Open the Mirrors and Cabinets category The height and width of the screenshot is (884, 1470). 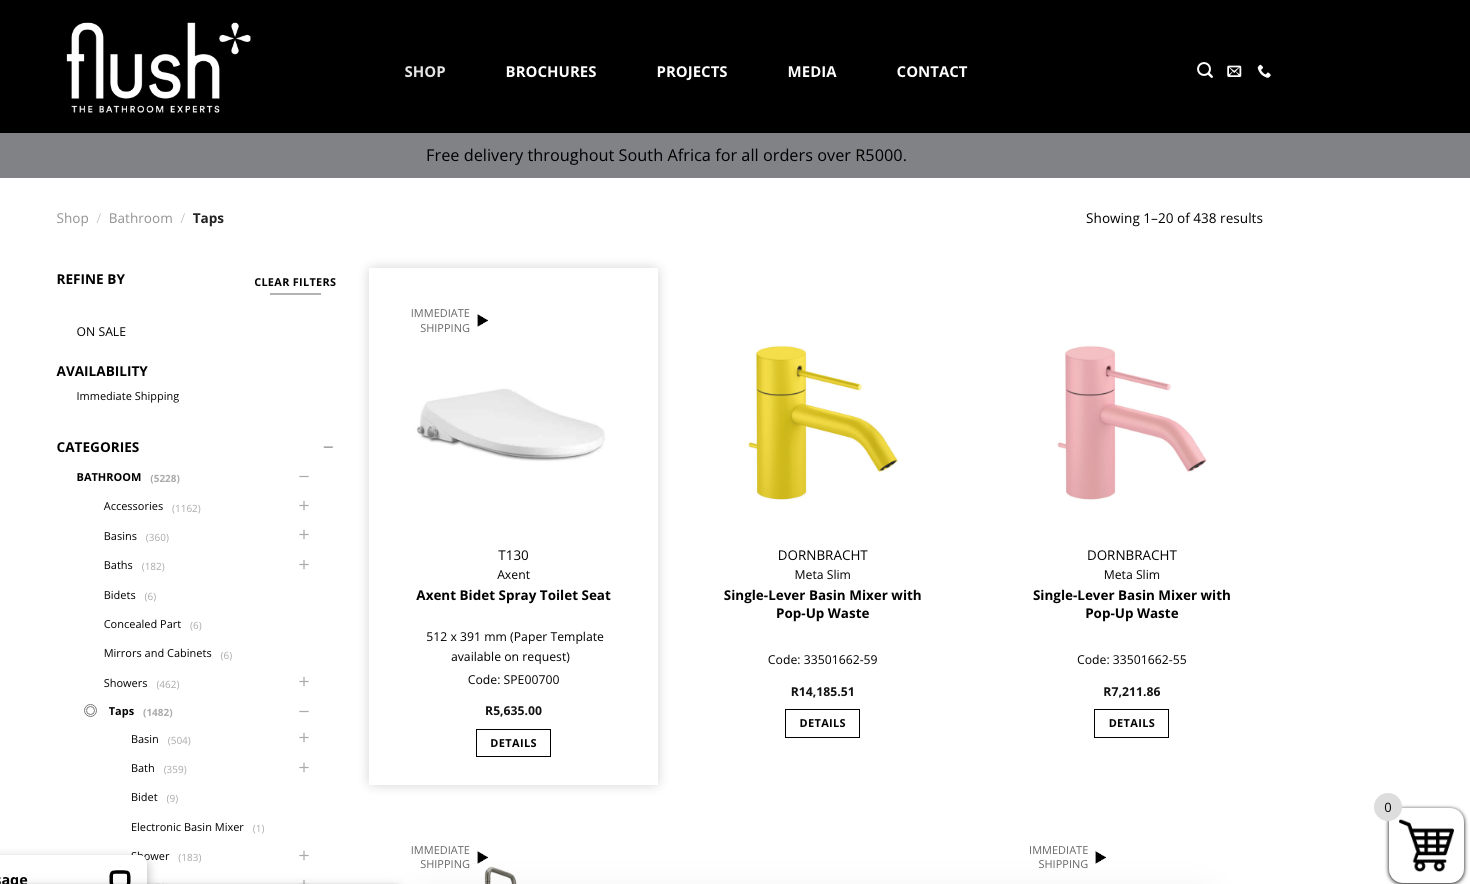[157, 653]
